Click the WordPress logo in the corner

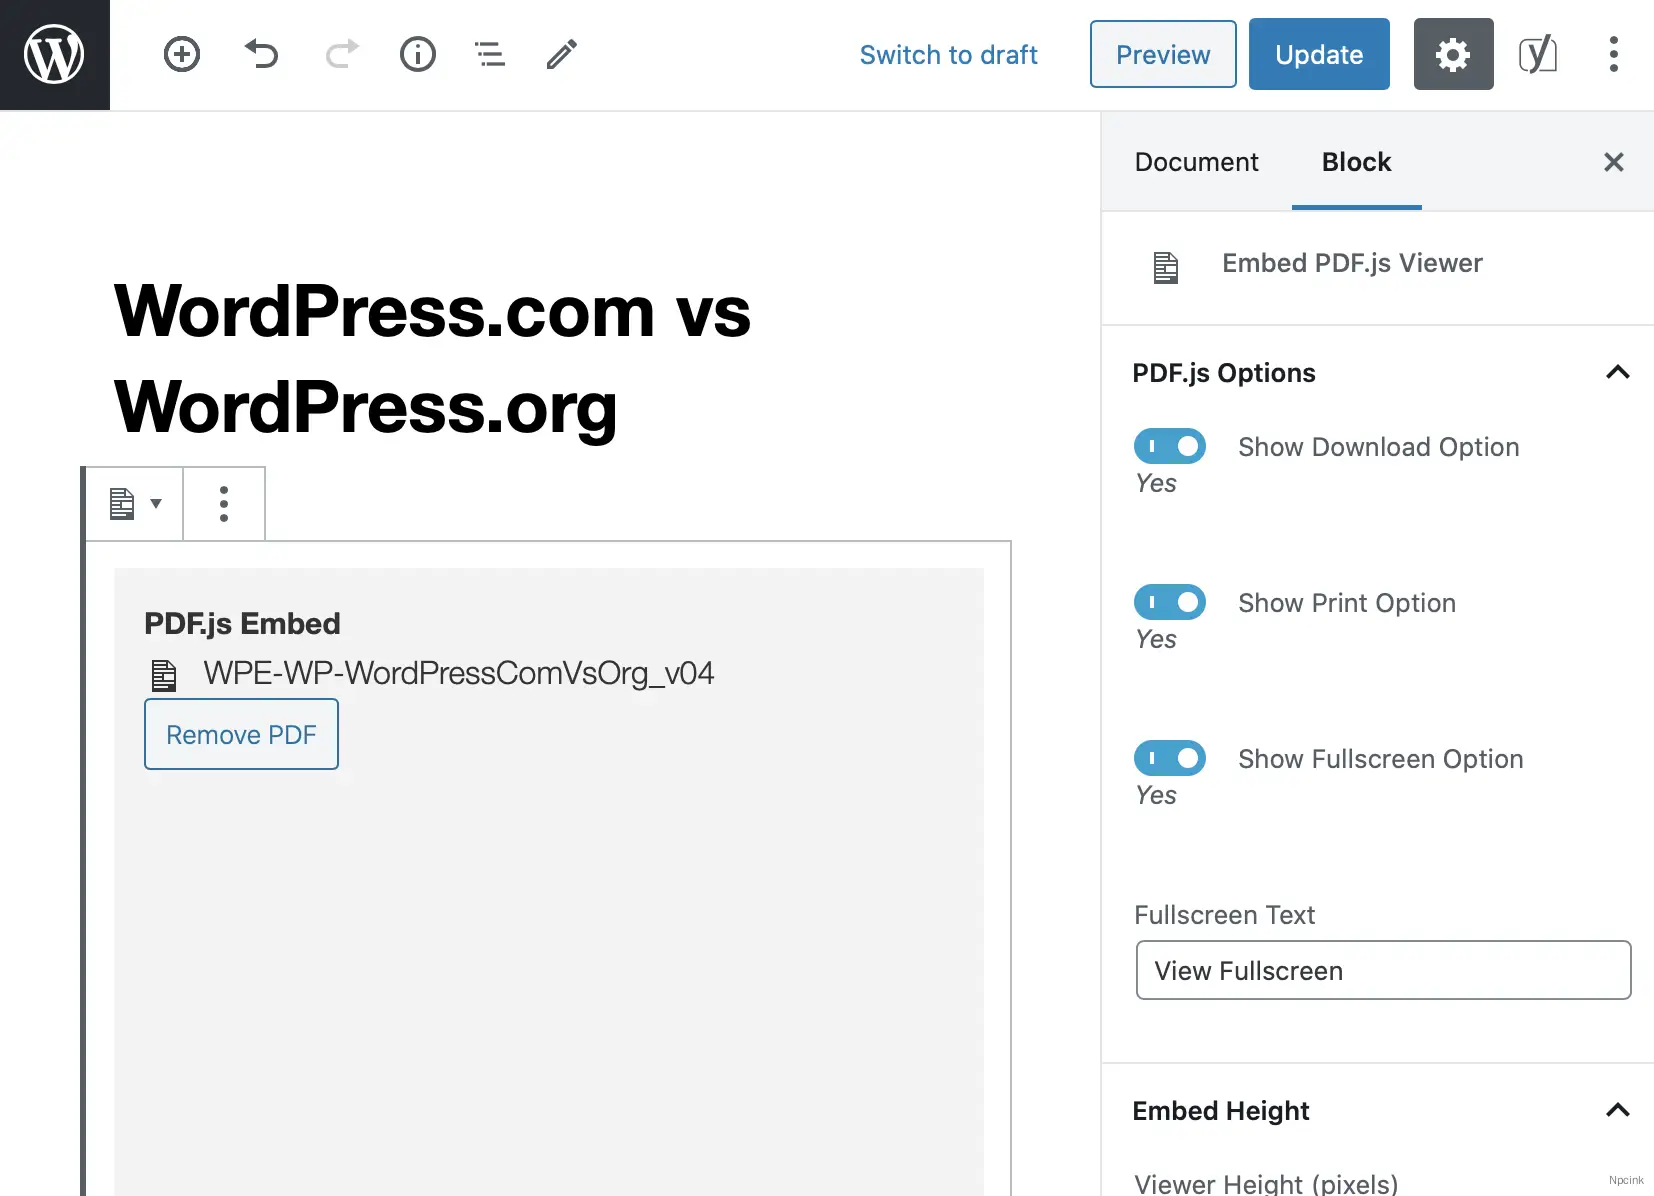[55, 54]
